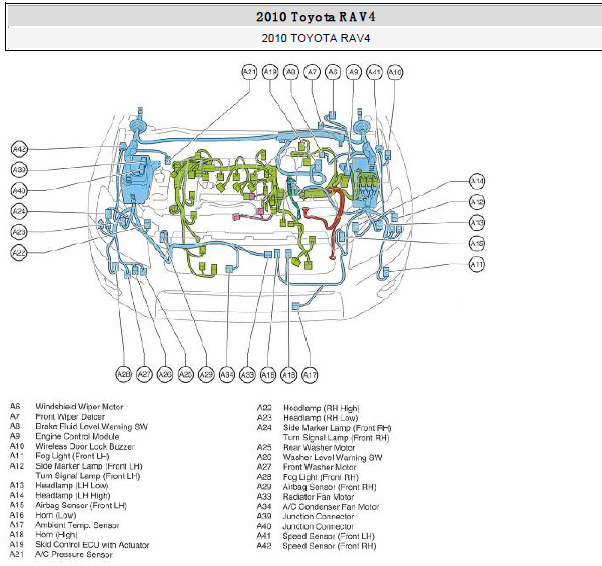602x566 pixels.
Task: Select "Washer Level Warning SW" legend text
Action: 332,457
